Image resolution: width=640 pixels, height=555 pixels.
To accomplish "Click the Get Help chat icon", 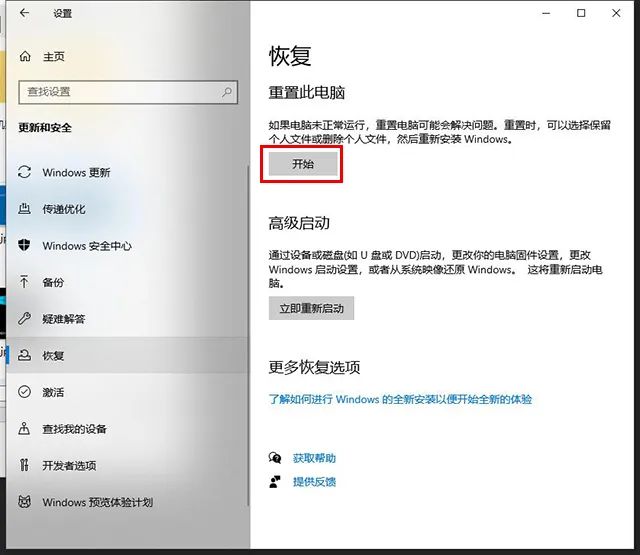I will (x=275, y=458).
